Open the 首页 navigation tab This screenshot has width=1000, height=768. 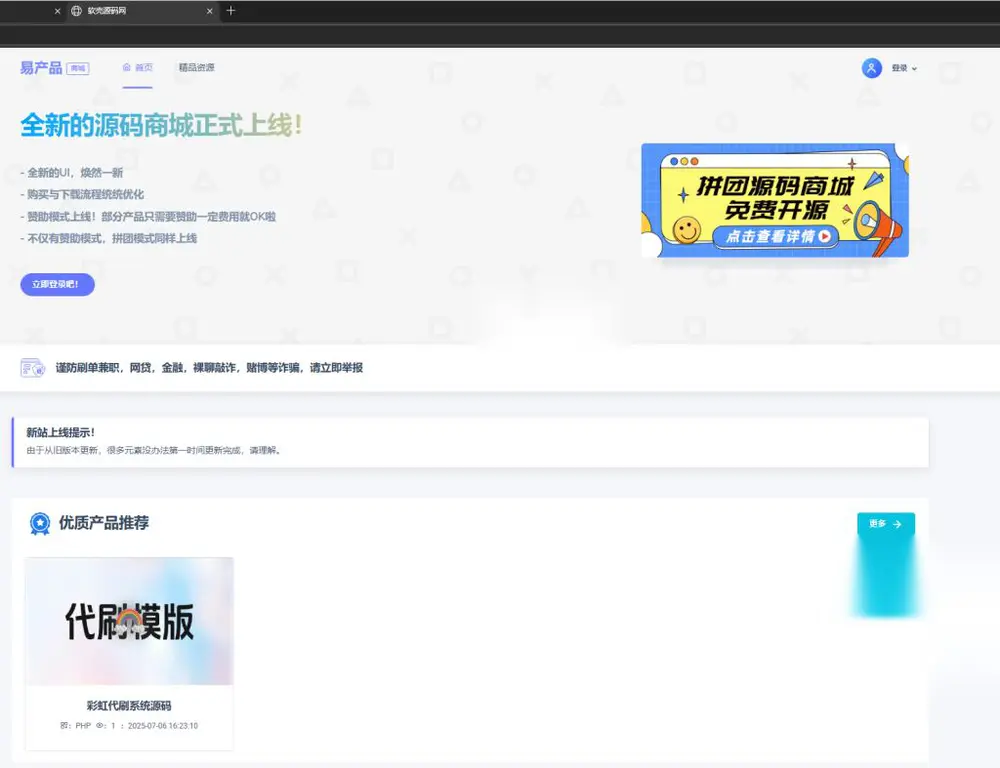pos(138,67)
